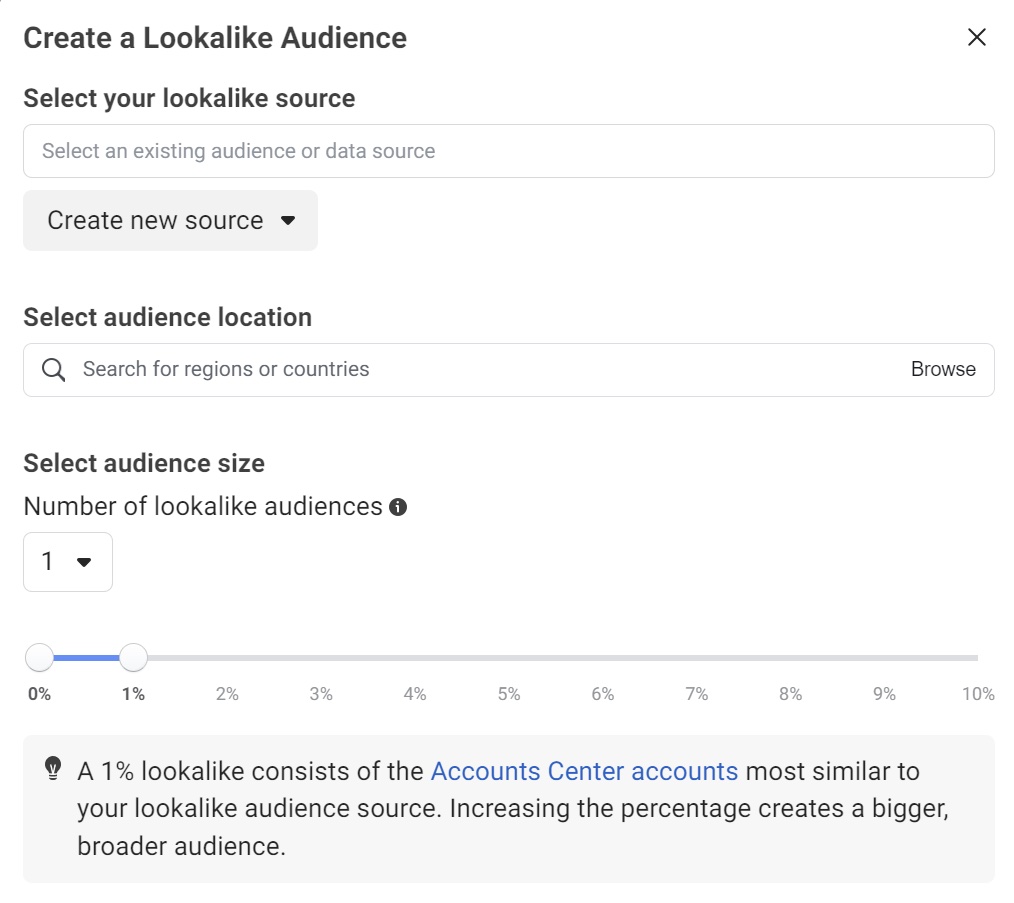Click Browse in the location field
Viewport: 1014px width, 903px height.
pos(943,369)
